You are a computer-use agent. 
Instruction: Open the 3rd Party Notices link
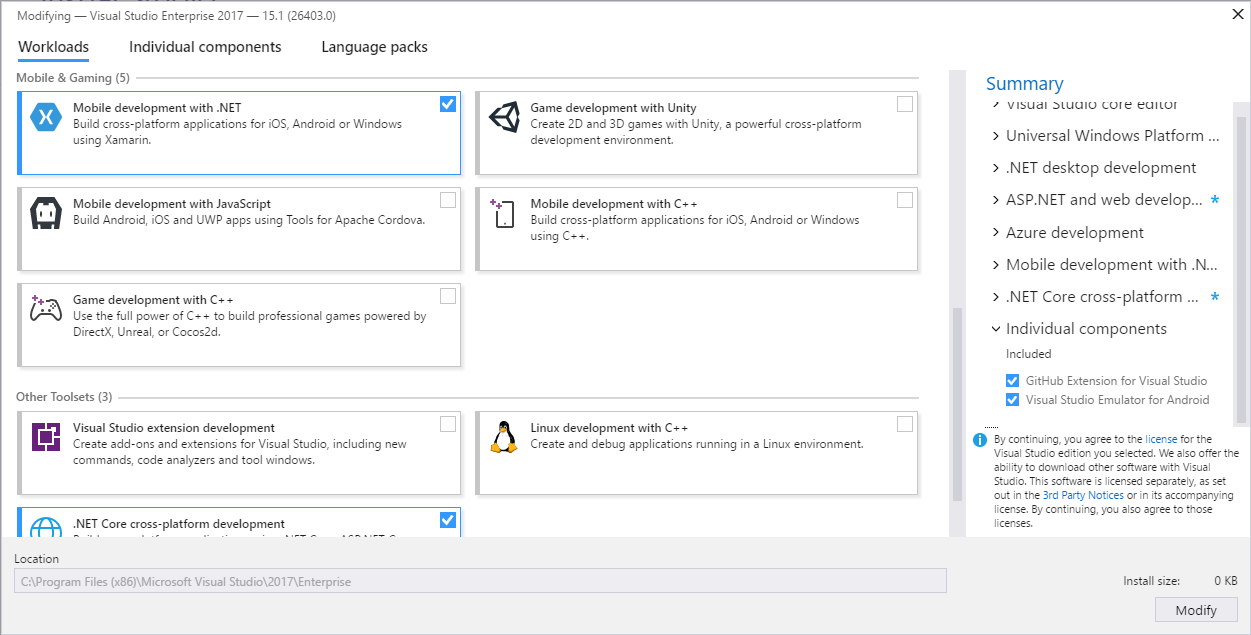click(1083, 495)
